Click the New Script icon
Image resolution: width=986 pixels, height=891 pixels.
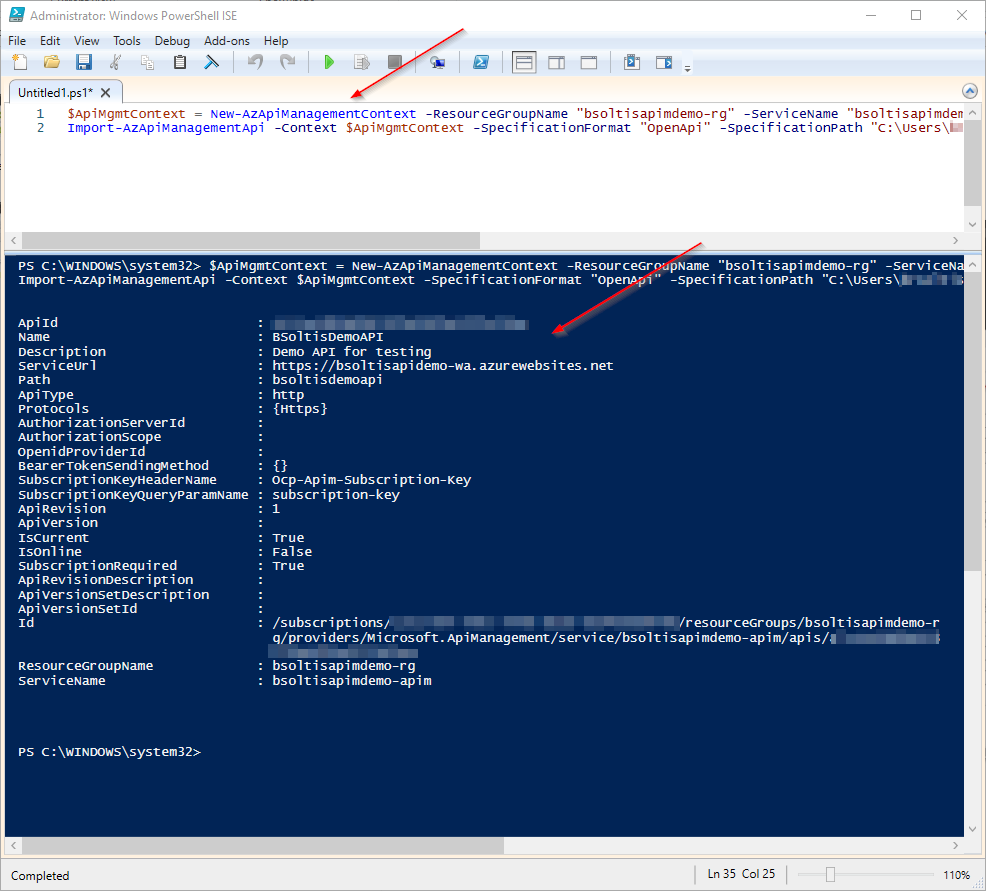[x=20, y=63]
